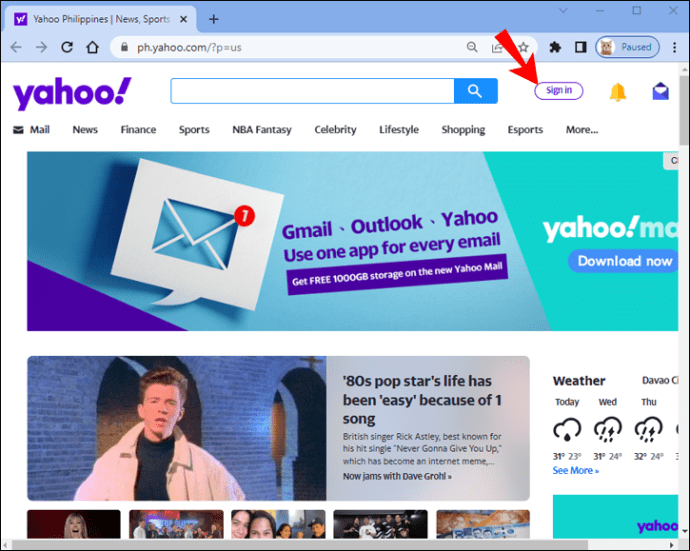Click the horizontal scrollbar right arrow

click(x=672, y=545)
